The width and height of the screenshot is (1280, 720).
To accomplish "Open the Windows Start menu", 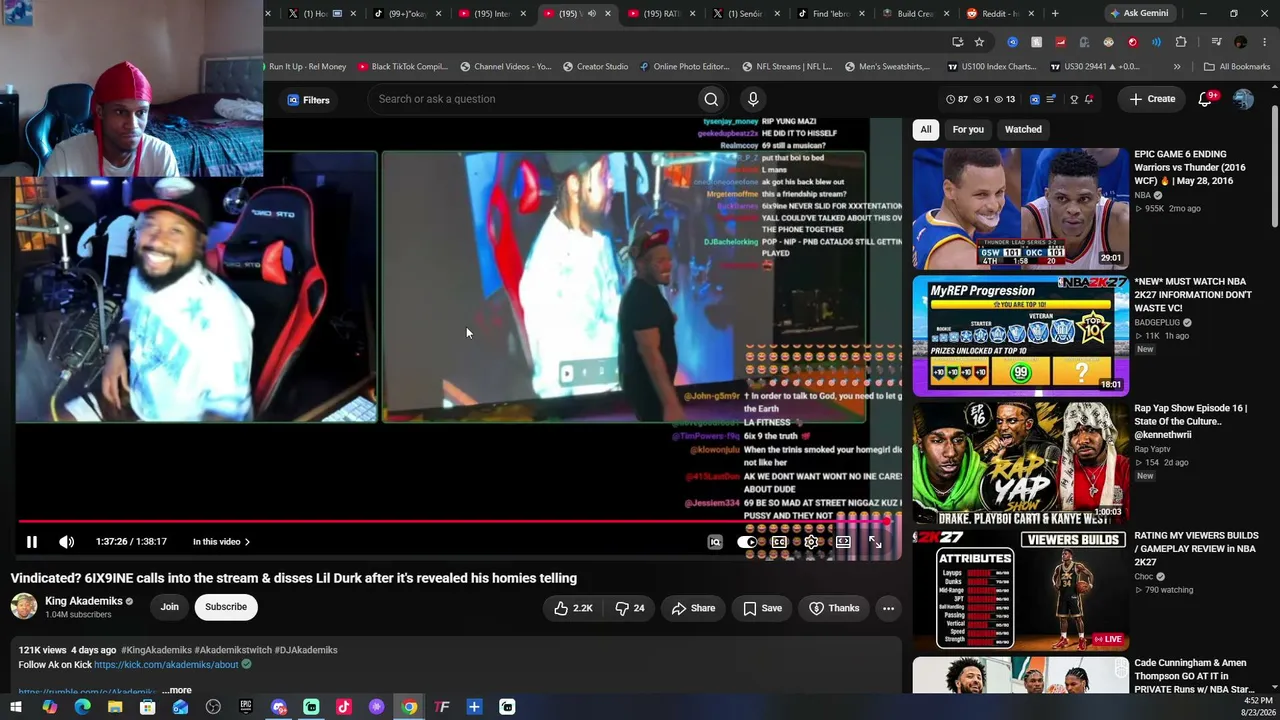I will point(17,707).
